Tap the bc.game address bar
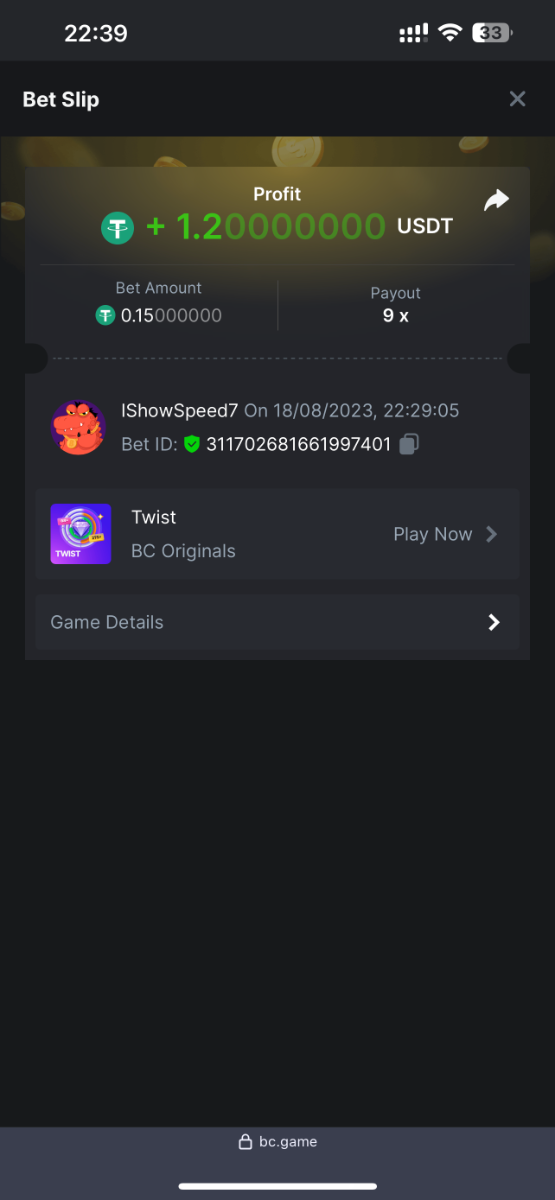555x1200 pixels. tap(277, 1141)
